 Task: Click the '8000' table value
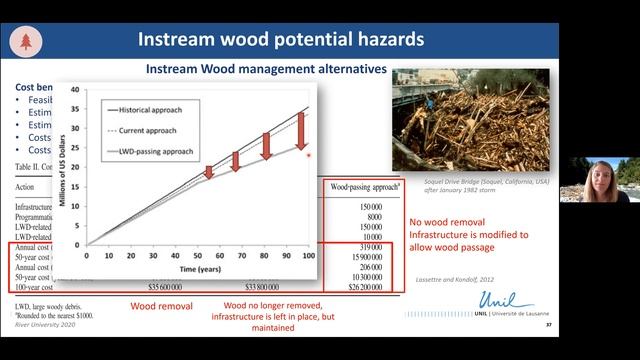(375, 217)
